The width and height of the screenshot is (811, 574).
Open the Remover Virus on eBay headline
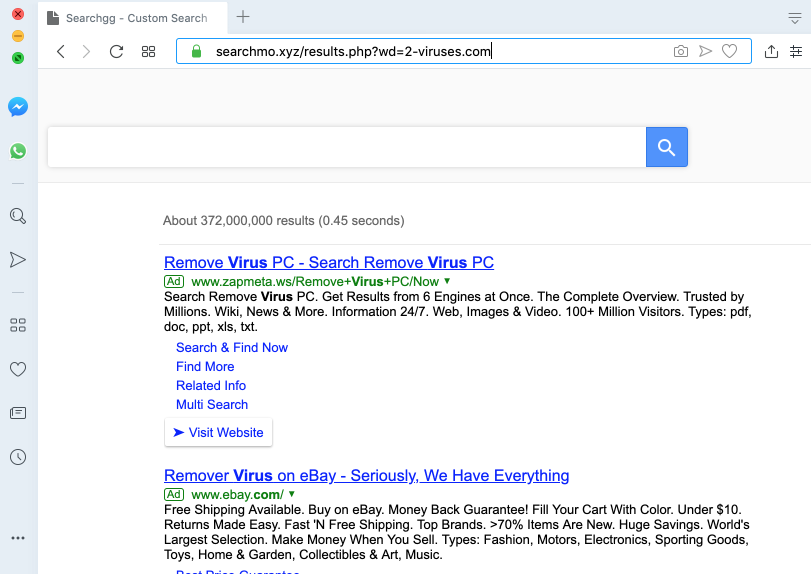[367, 475]
